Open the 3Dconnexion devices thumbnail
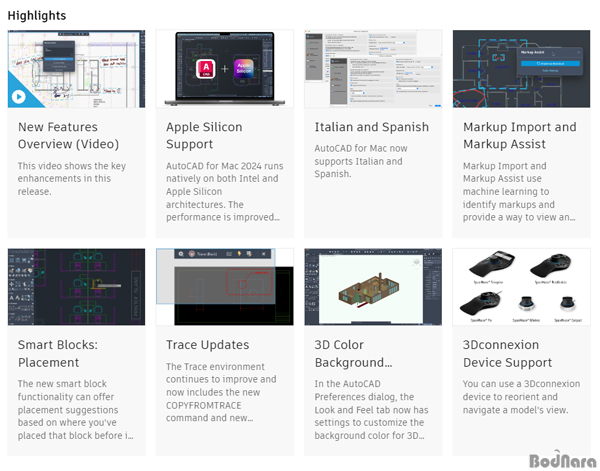Viewport: 600px width, 471px height. (521, 287)
